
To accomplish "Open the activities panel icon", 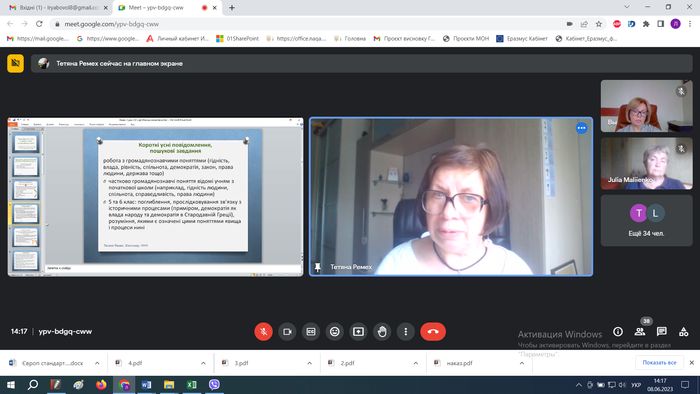I will click(x=683, y=332).
